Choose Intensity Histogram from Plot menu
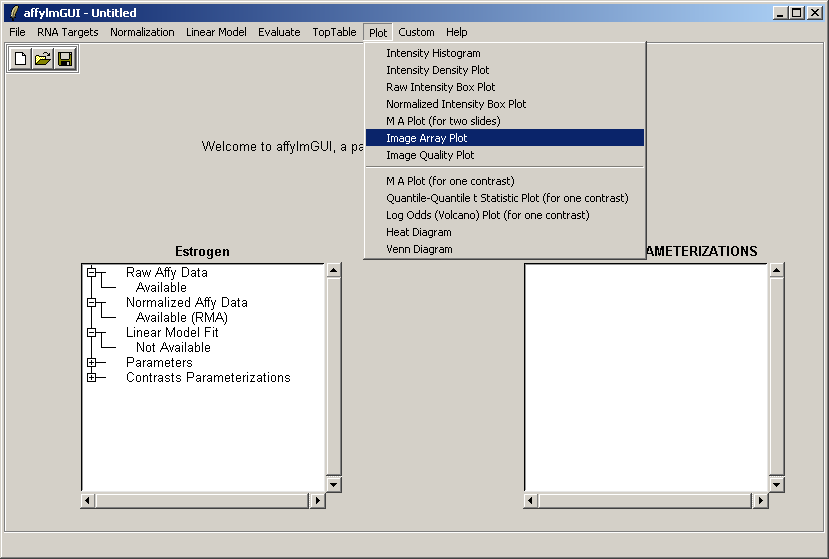Image resolution: width=829 pixels, height=559 pixels. [433, 53]
